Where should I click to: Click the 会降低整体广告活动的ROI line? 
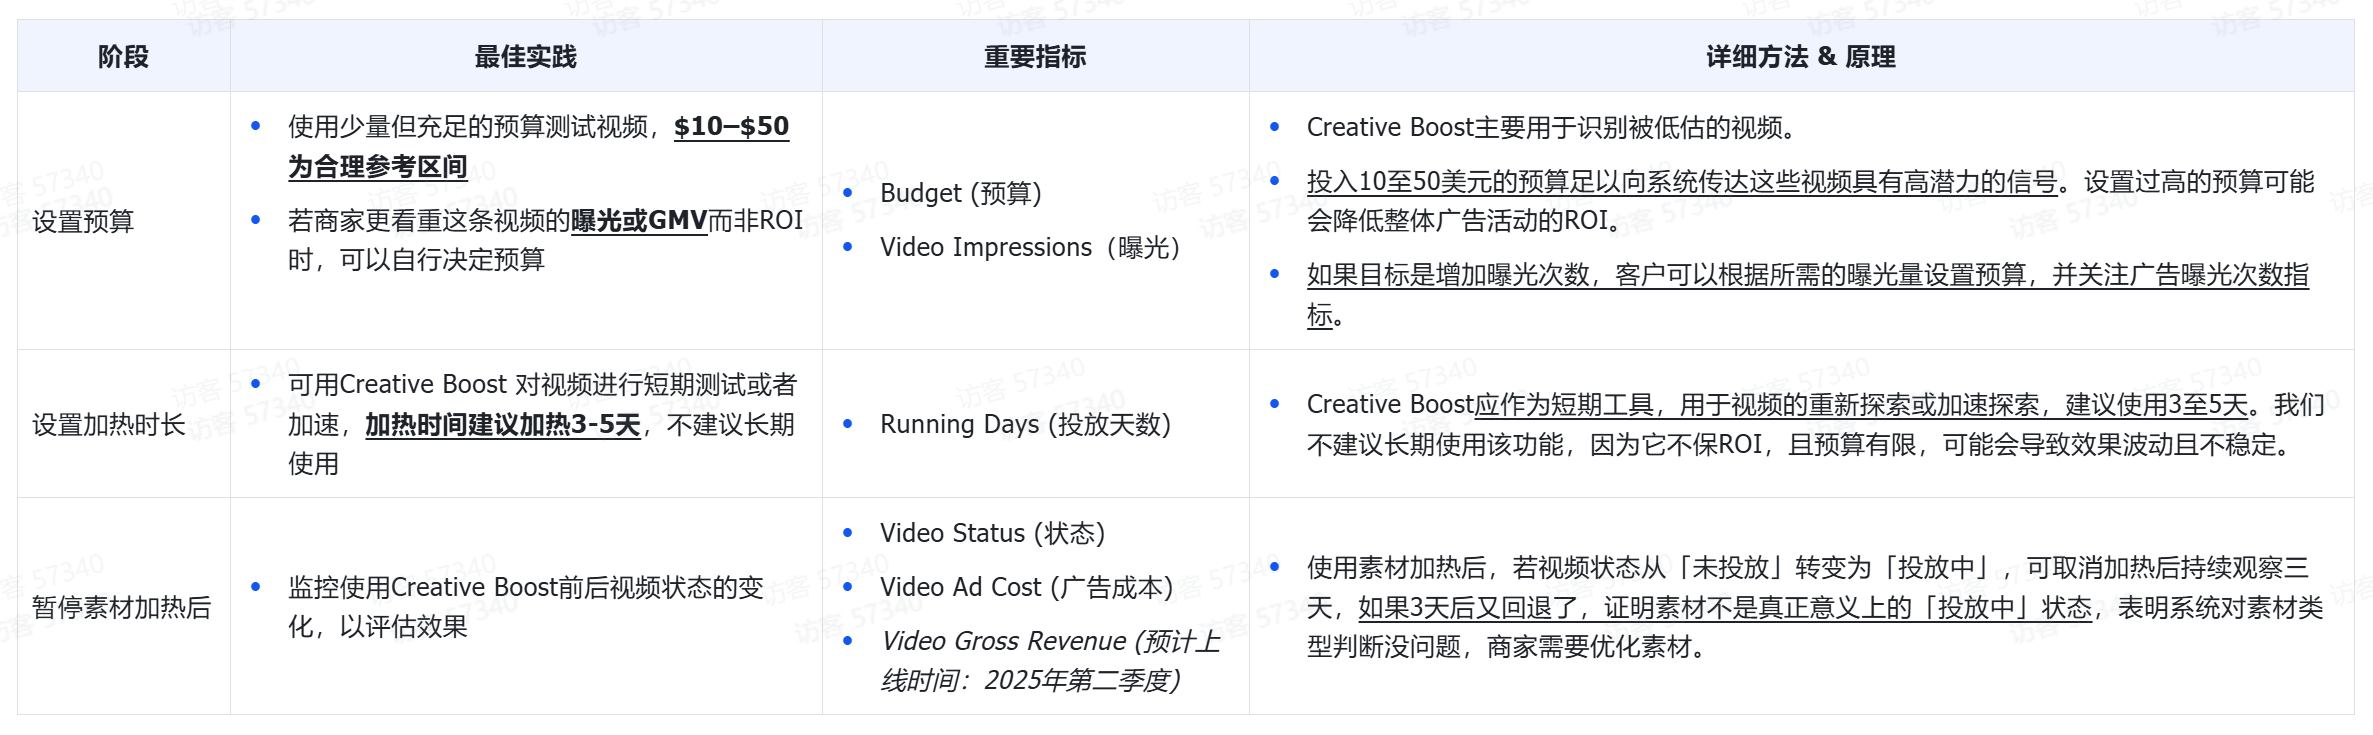tap(1463, 221)
